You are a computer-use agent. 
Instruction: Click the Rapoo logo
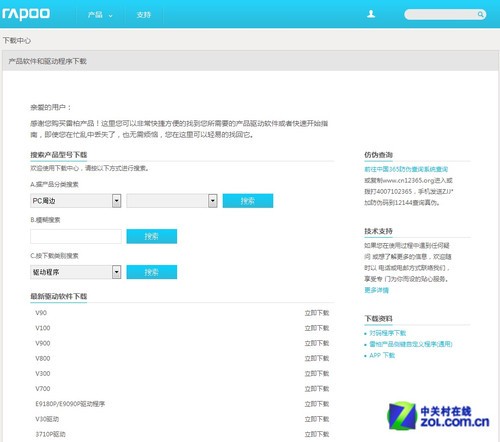coord(26,14)
